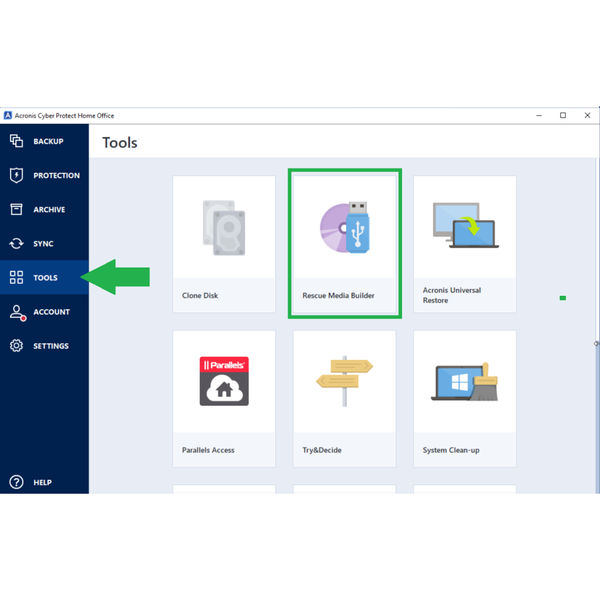Click the vertical scrollbar on the right edge
The image size is (600, 600).
tap(597, 325)
